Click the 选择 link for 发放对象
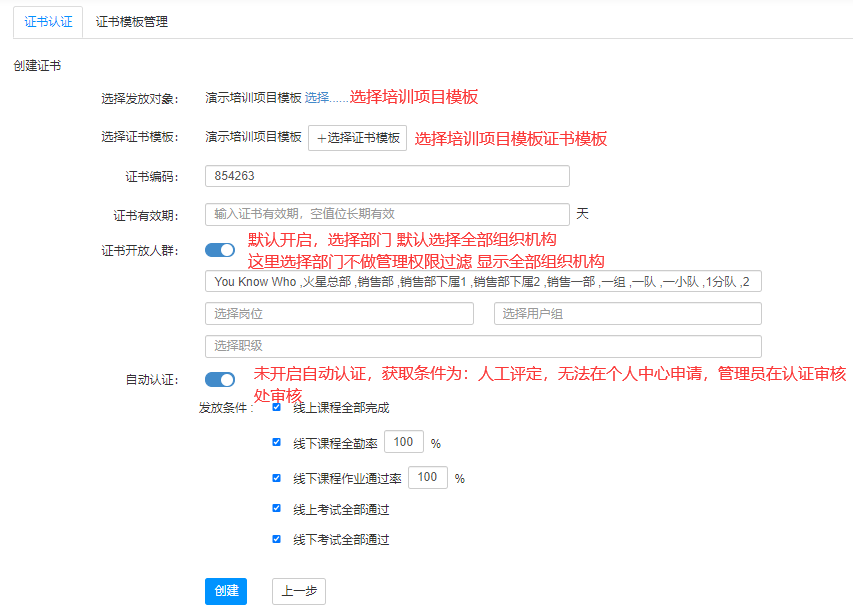Viewport: 853px width, 611px height. [317, 98]
